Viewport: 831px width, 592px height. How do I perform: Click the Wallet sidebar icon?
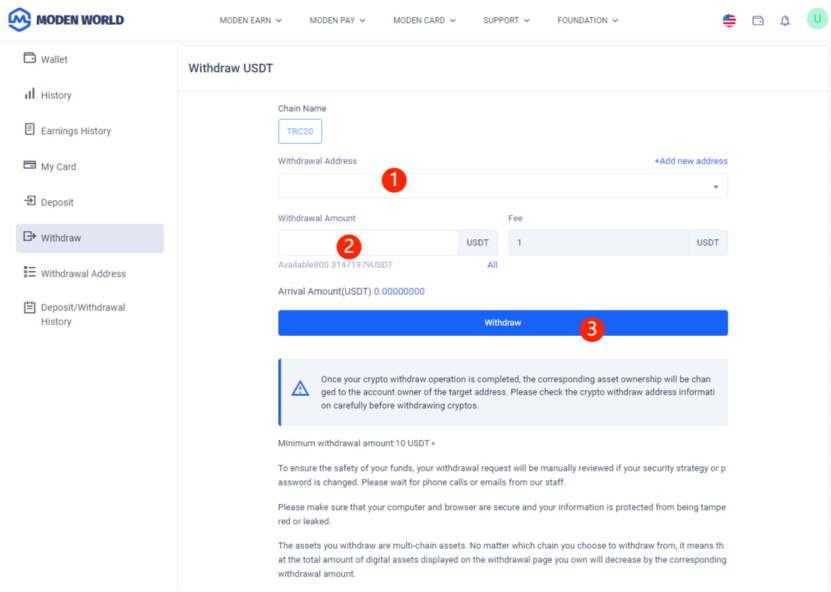[30, 58]
